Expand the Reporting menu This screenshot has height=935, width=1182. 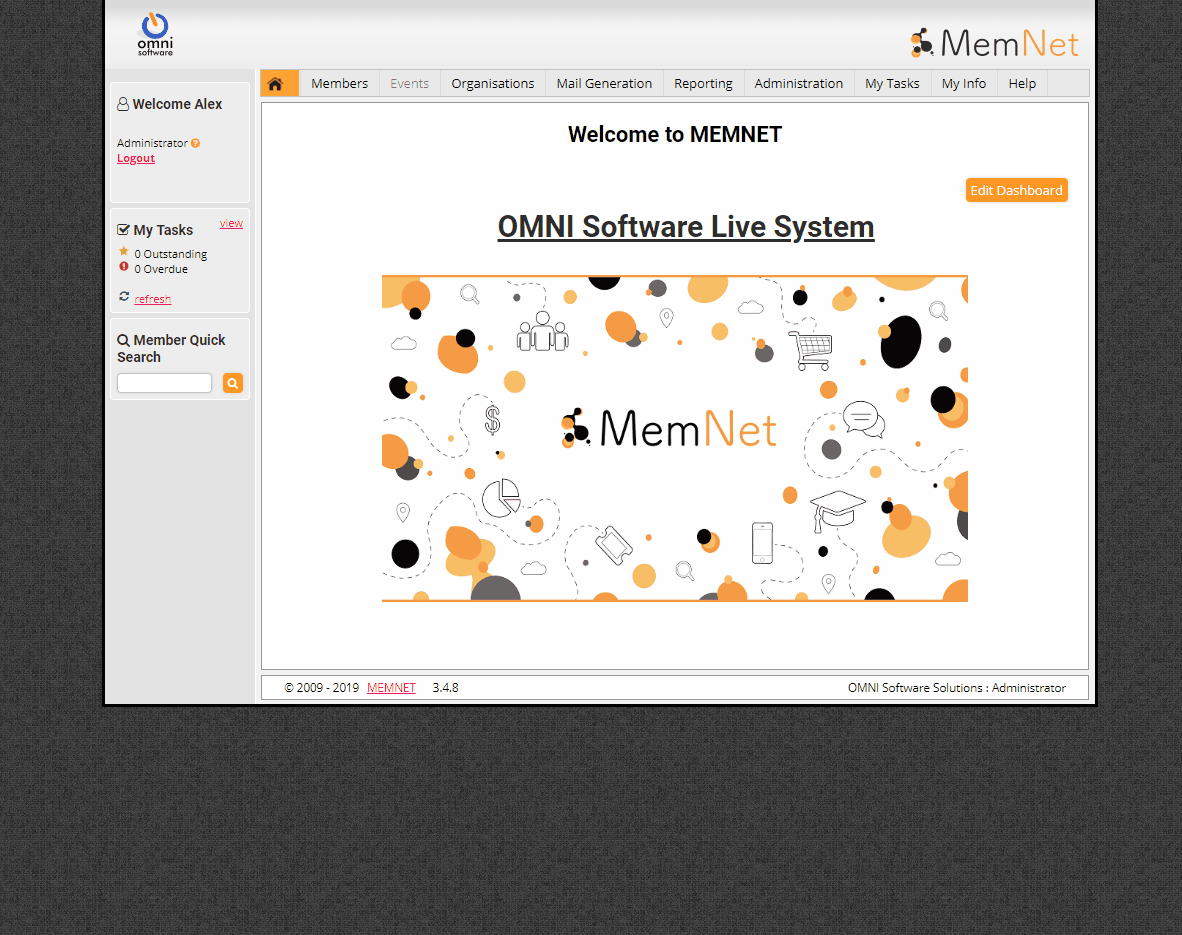click(703, 84)
